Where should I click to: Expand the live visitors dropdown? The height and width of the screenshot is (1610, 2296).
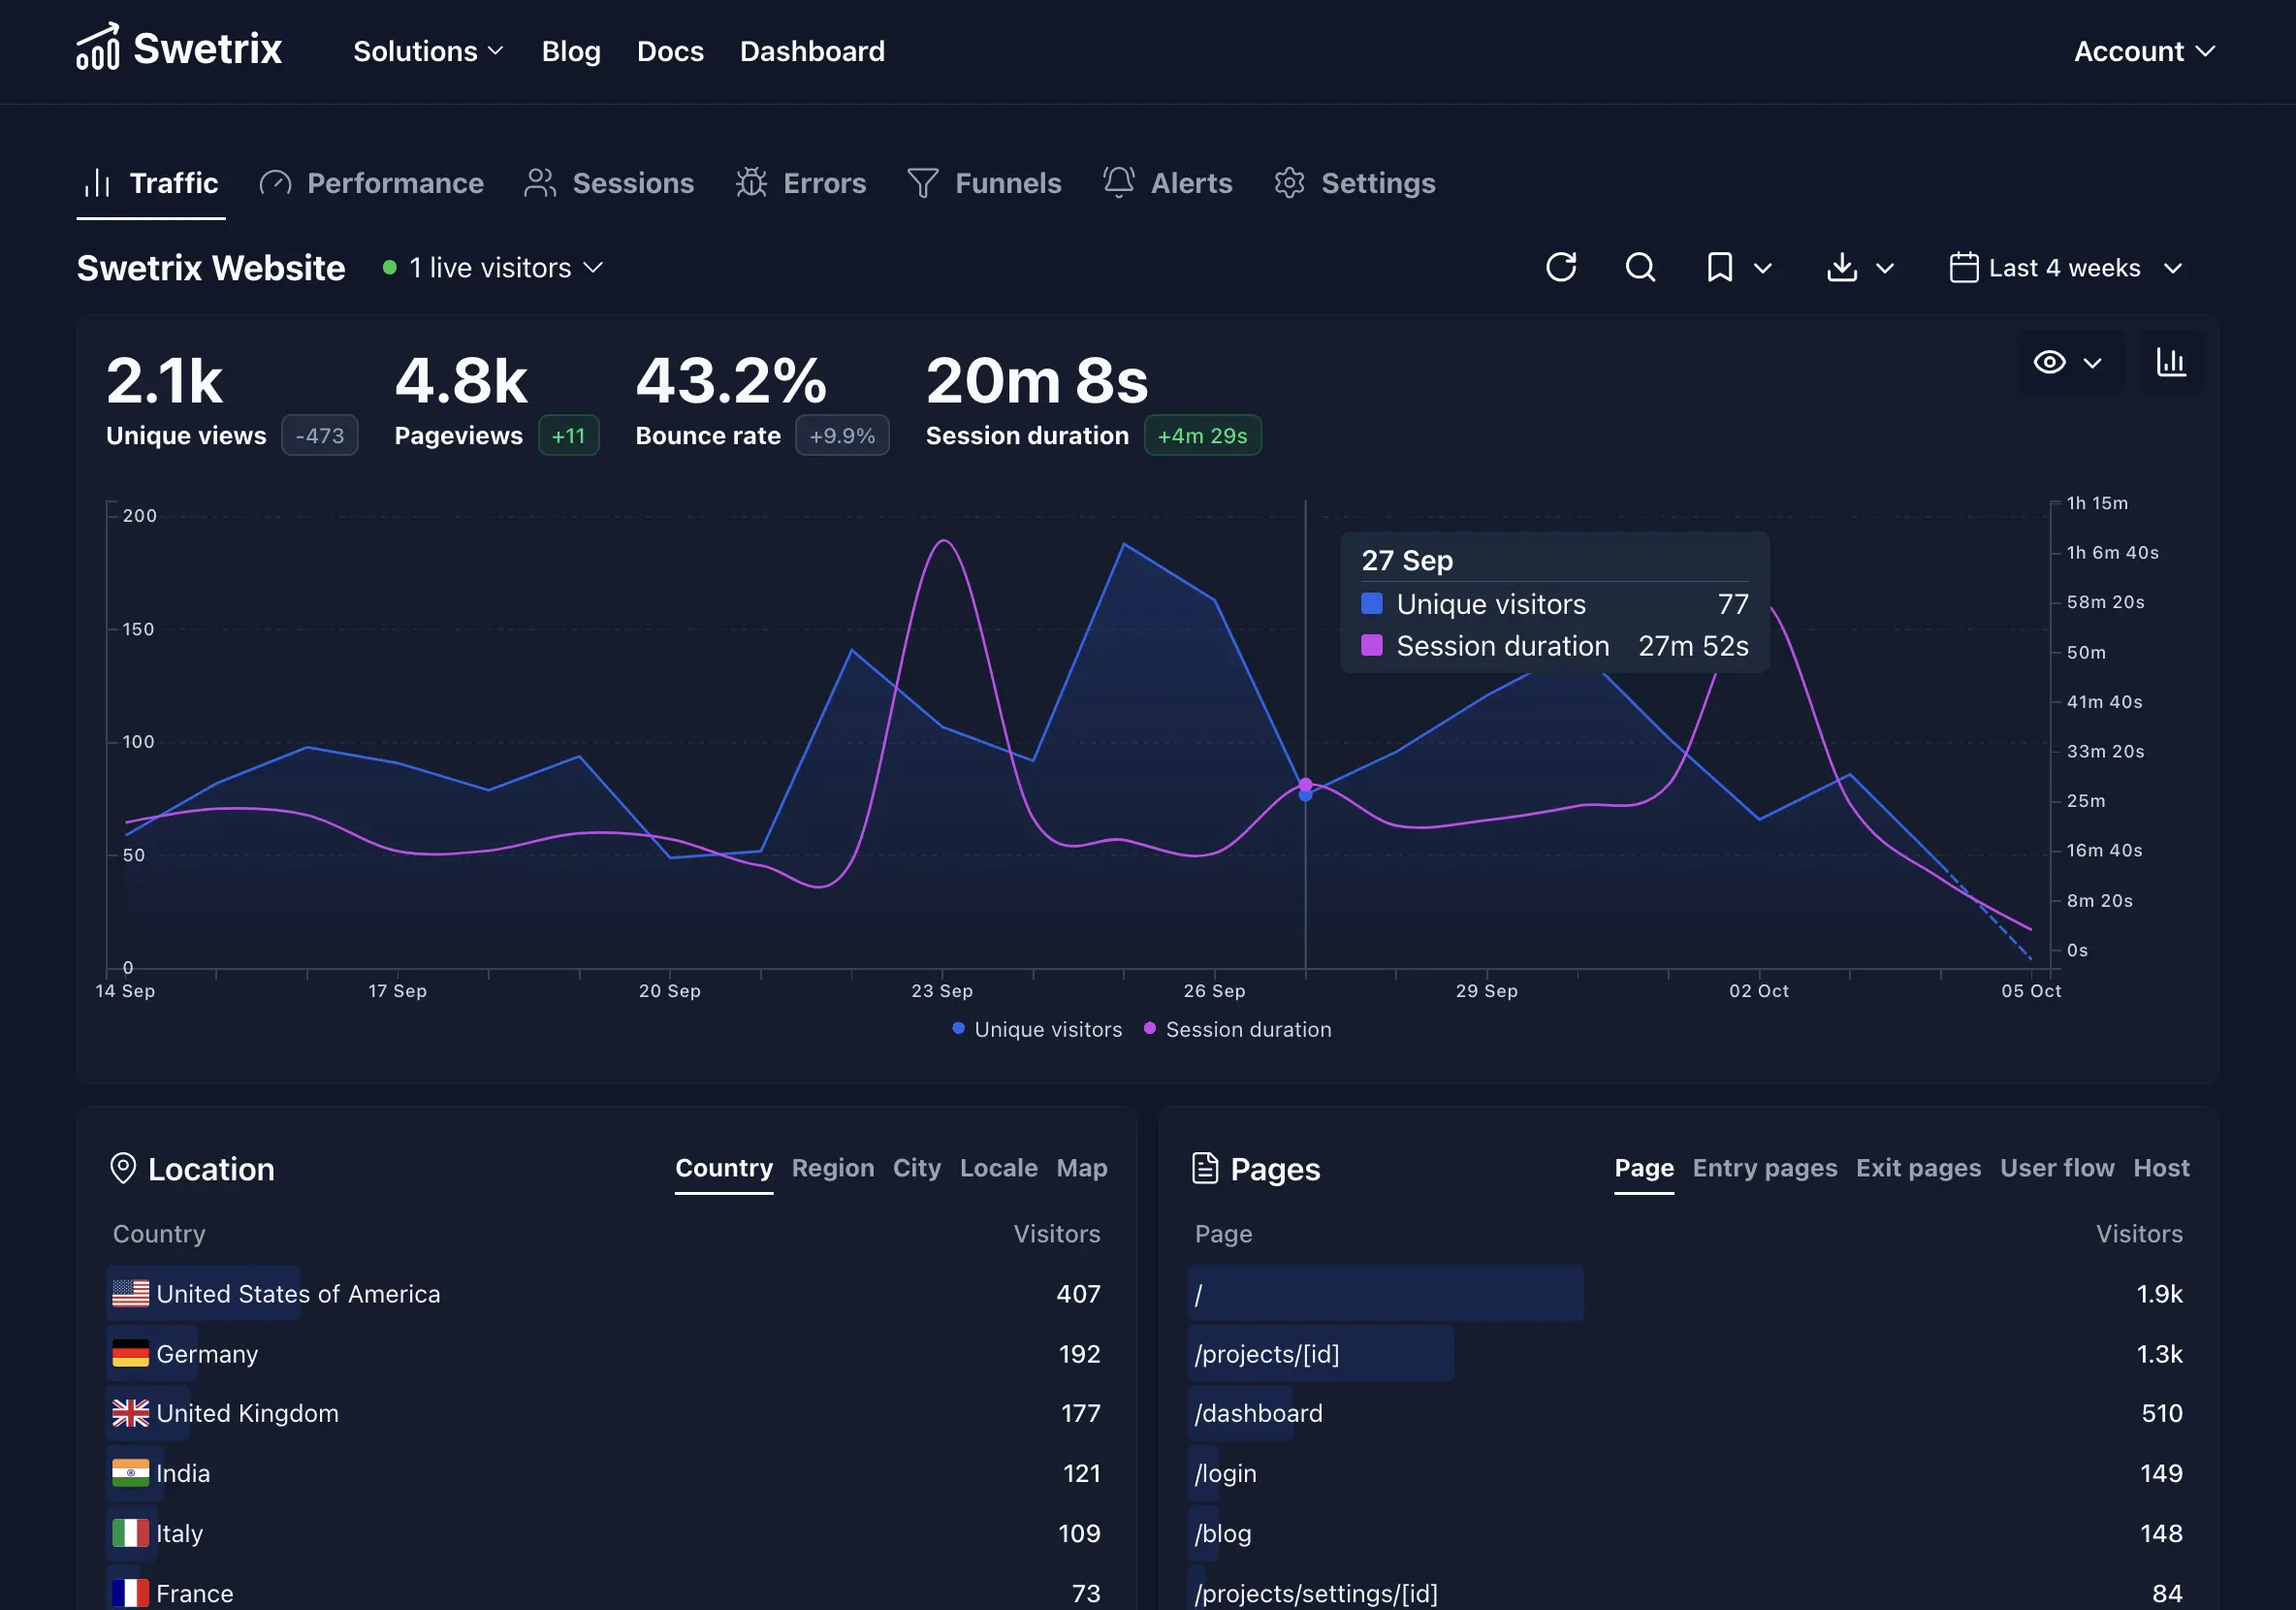click(x=494, y=268)
